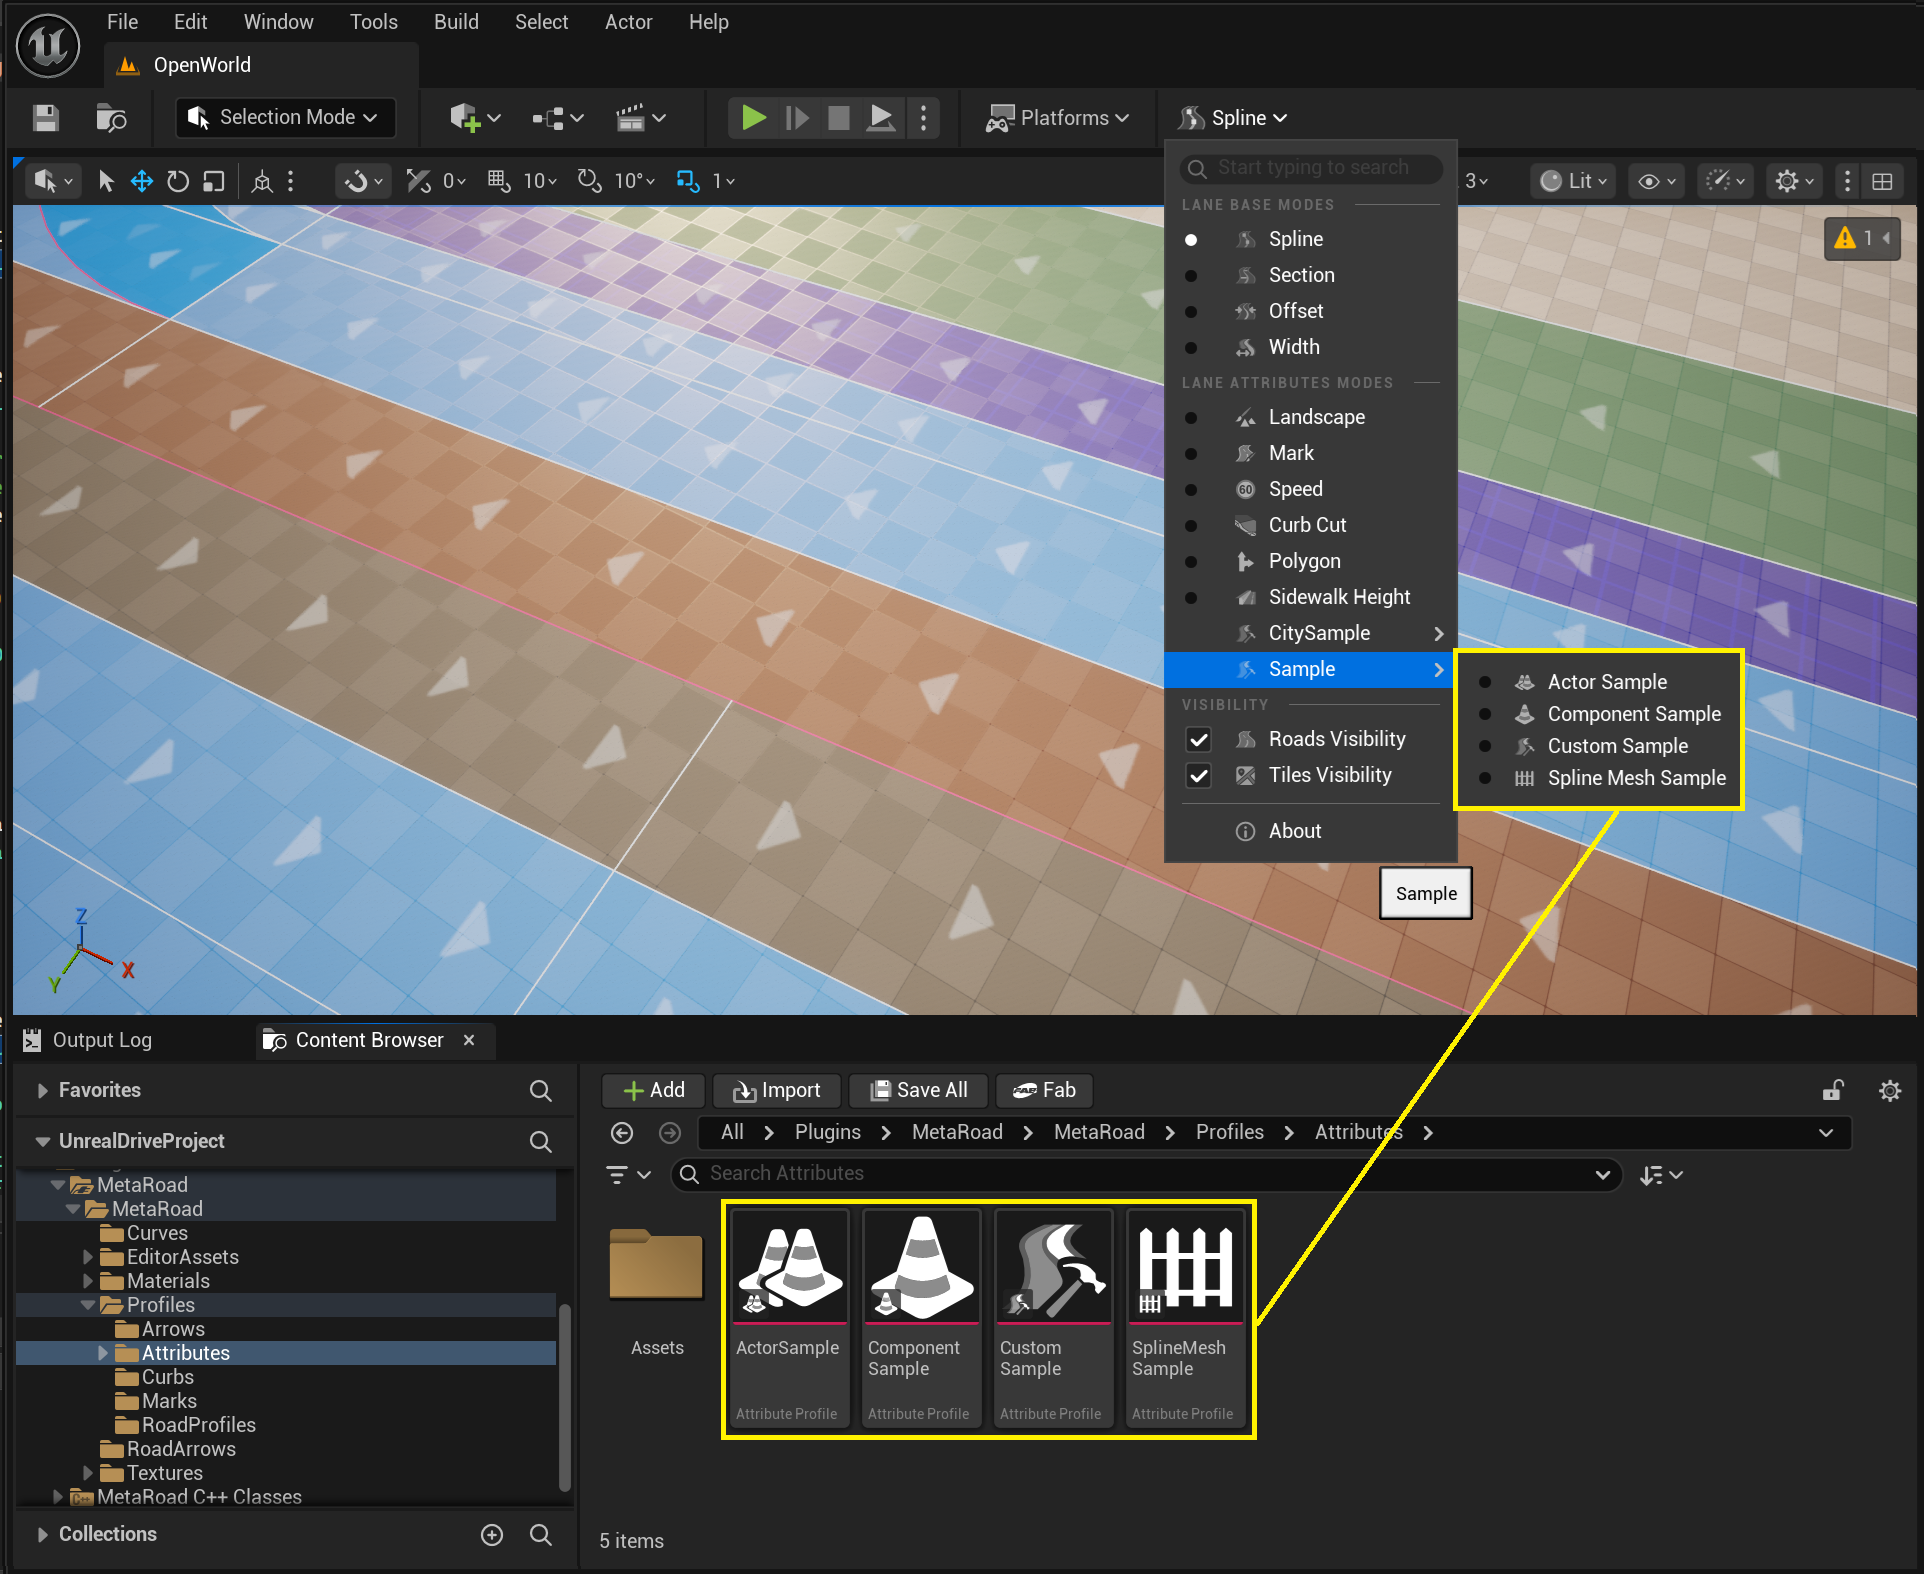Image resolution: width=1924 pixels, height=1574 pixels.
Task: Go back in Content Browser history
Action: click(622, 1132)
